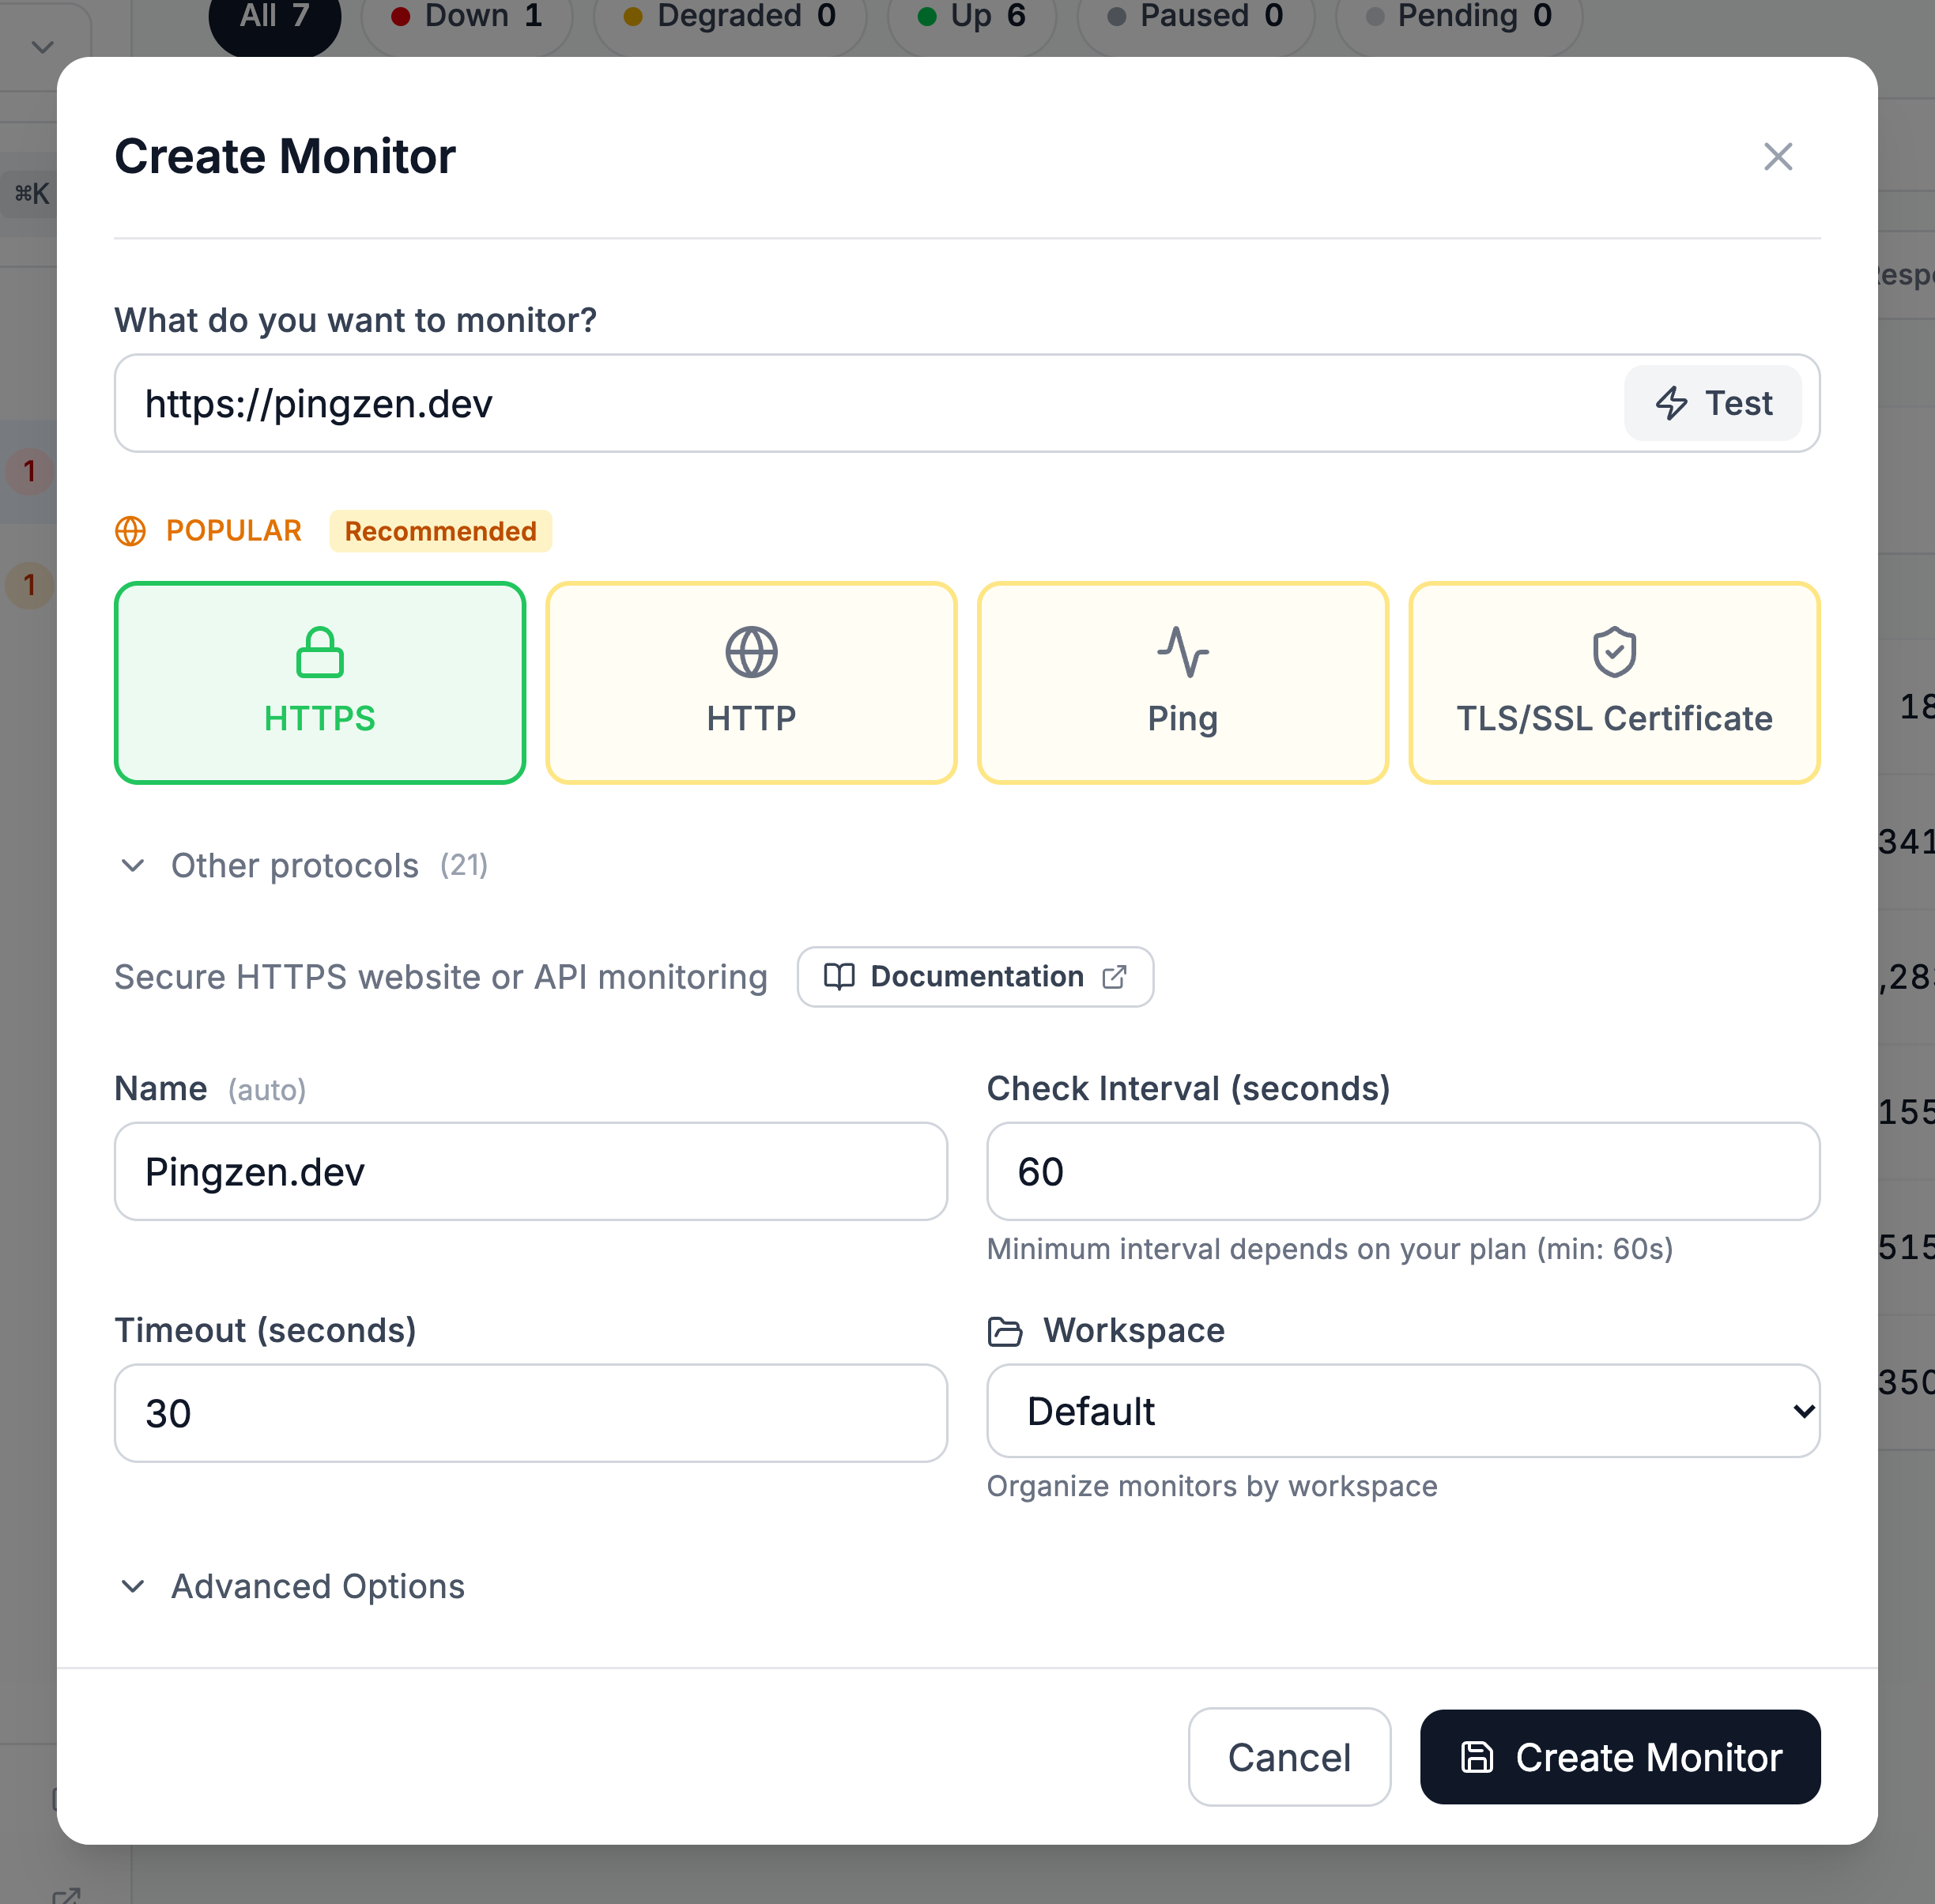Image resolution: width=1935 pixels, height=1904 pixels.
Task: Close the Create Monitor dialog
Action: click(x=1778, y=157)
